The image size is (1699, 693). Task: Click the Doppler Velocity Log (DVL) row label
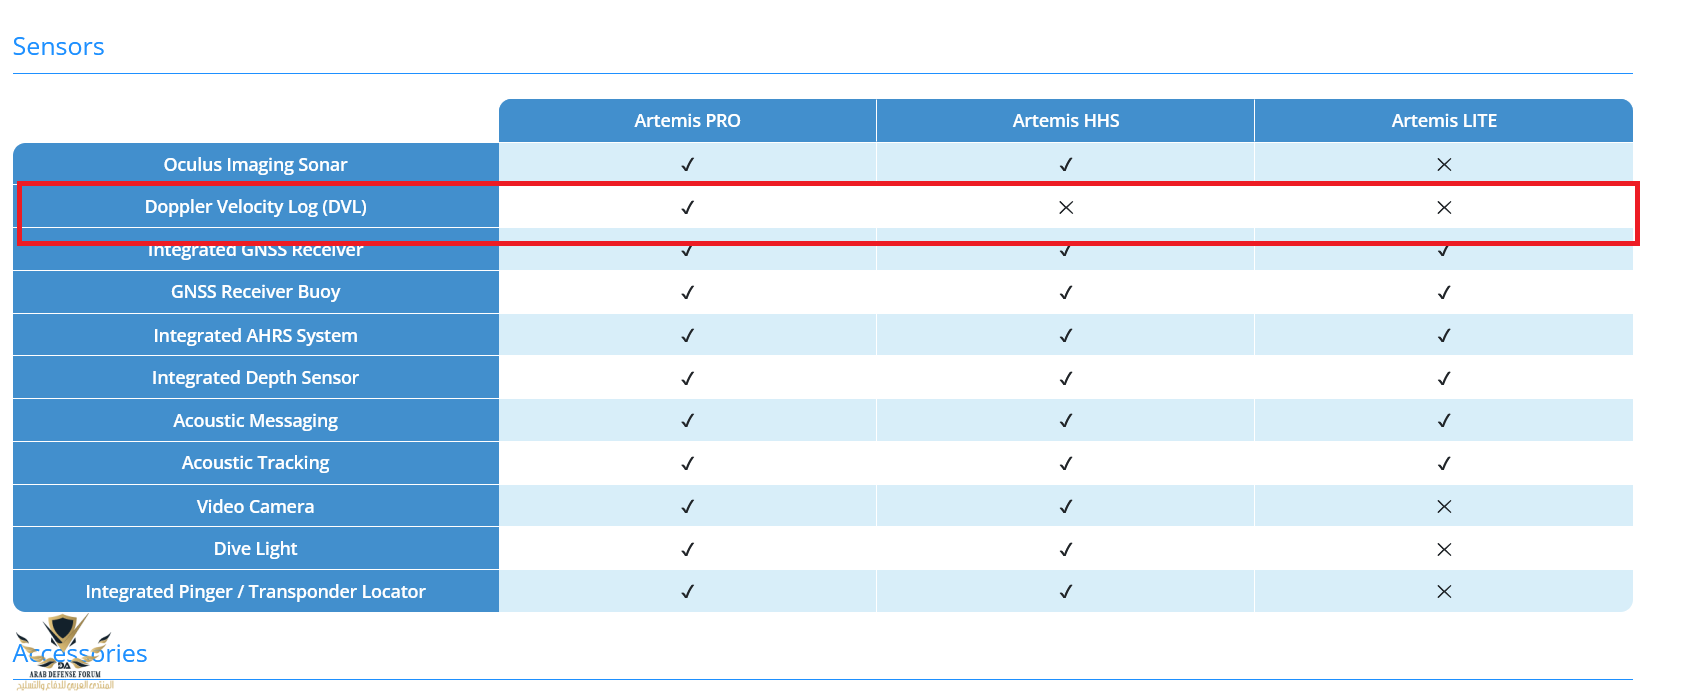click(x=255, y=207)
